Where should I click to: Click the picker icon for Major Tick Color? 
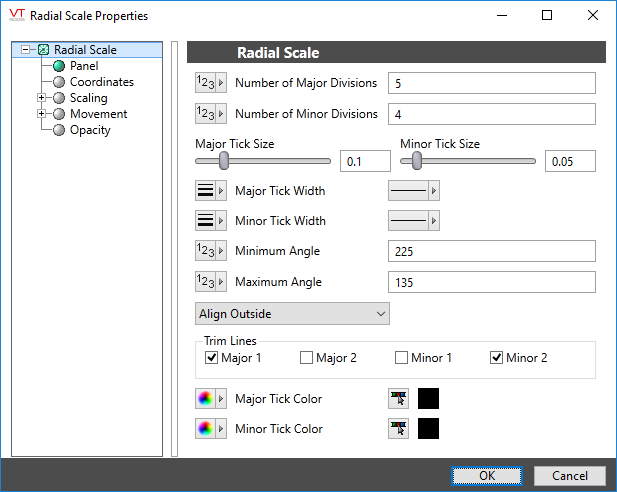click(x=399, y=400)
